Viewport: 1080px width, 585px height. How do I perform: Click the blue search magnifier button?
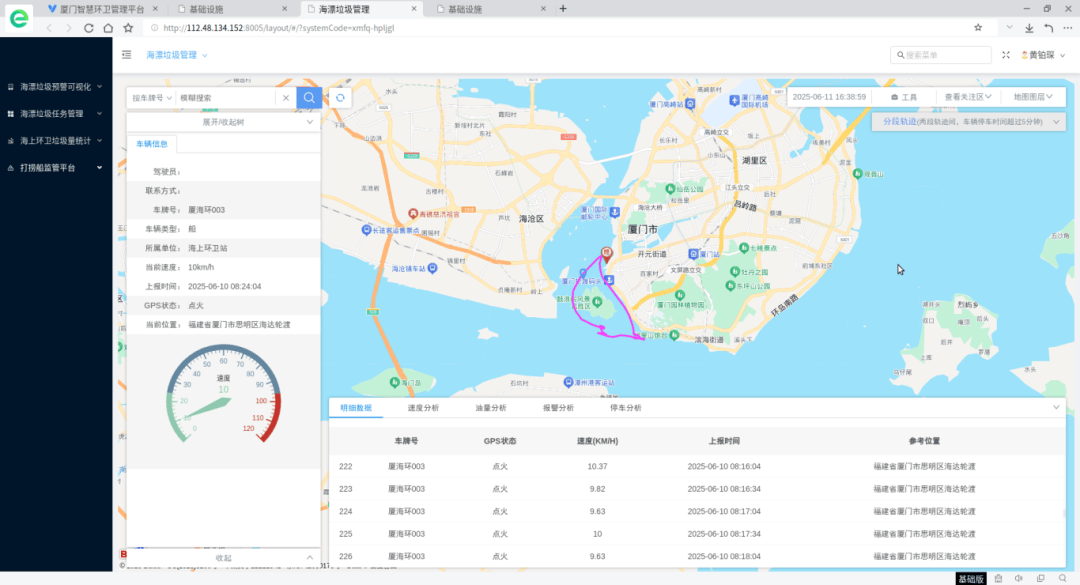(x=310, y=97)
